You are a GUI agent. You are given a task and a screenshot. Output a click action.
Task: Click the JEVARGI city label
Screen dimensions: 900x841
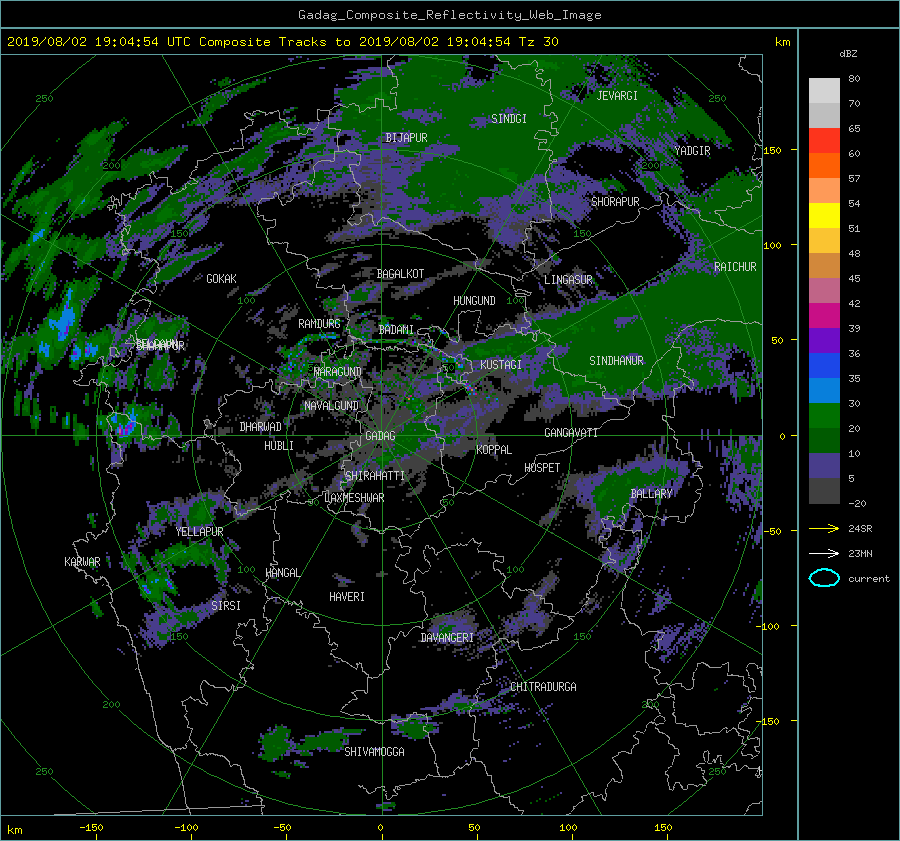coord(617,96)
